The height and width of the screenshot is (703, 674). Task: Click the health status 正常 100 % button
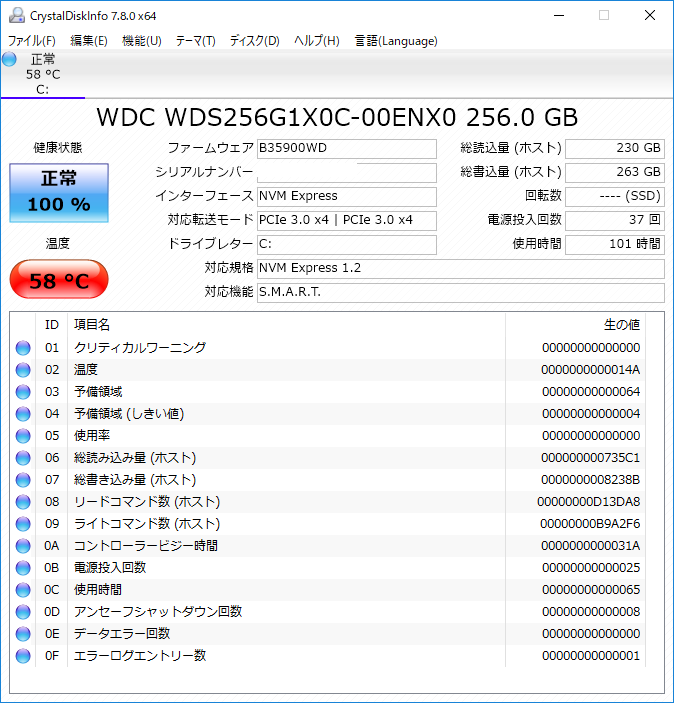59,193
